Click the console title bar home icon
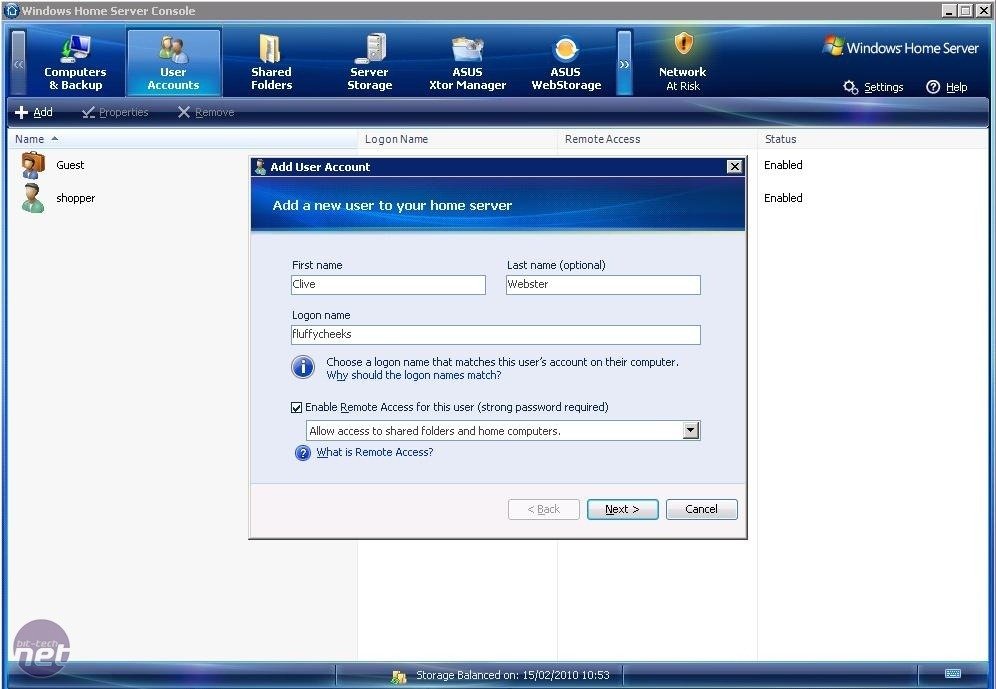 pyautogui.click(x=11, y=10)
